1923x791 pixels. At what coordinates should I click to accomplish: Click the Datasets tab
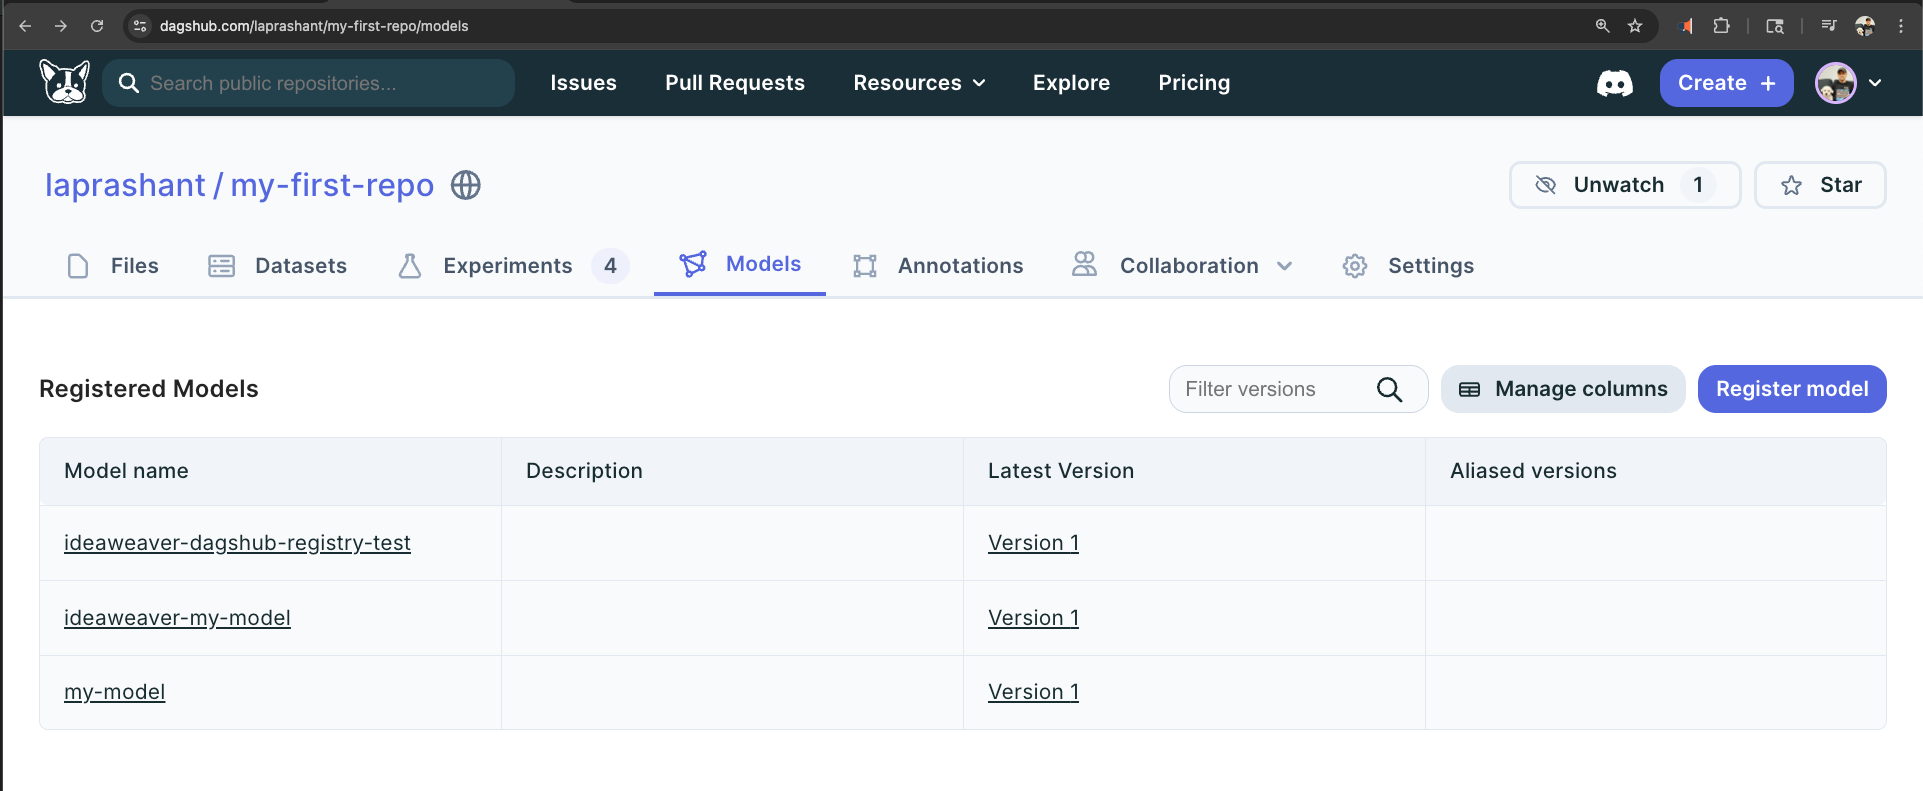click(277, 266)
